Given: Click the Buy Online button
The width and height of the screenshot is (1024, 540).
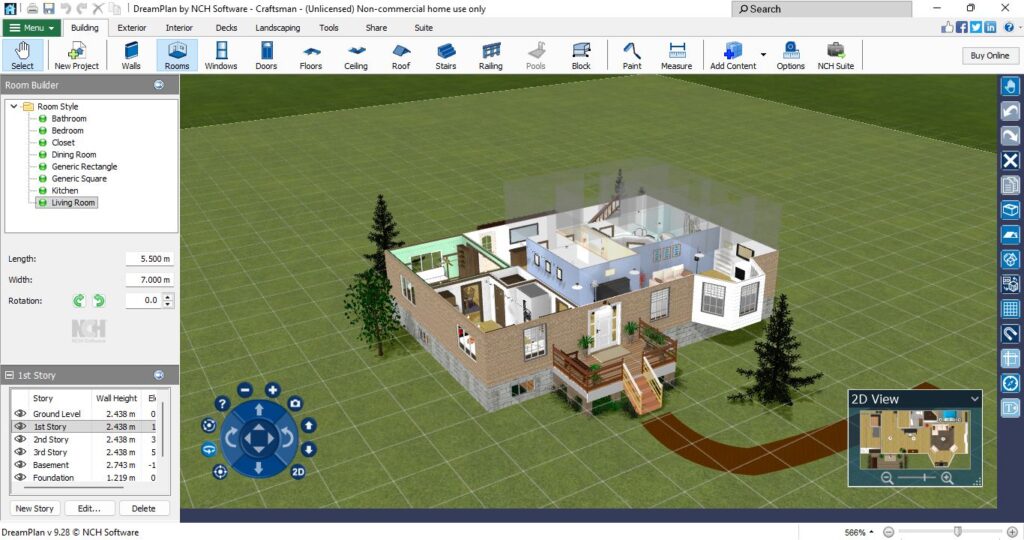Looking at the screenshot, I should click(x=989, y=56).
